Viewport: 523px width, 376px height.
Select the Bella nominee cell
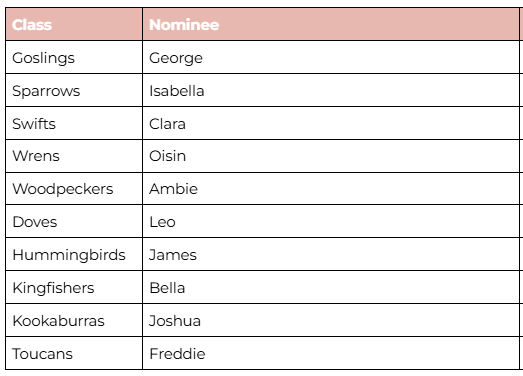click(x=331, y=287)
